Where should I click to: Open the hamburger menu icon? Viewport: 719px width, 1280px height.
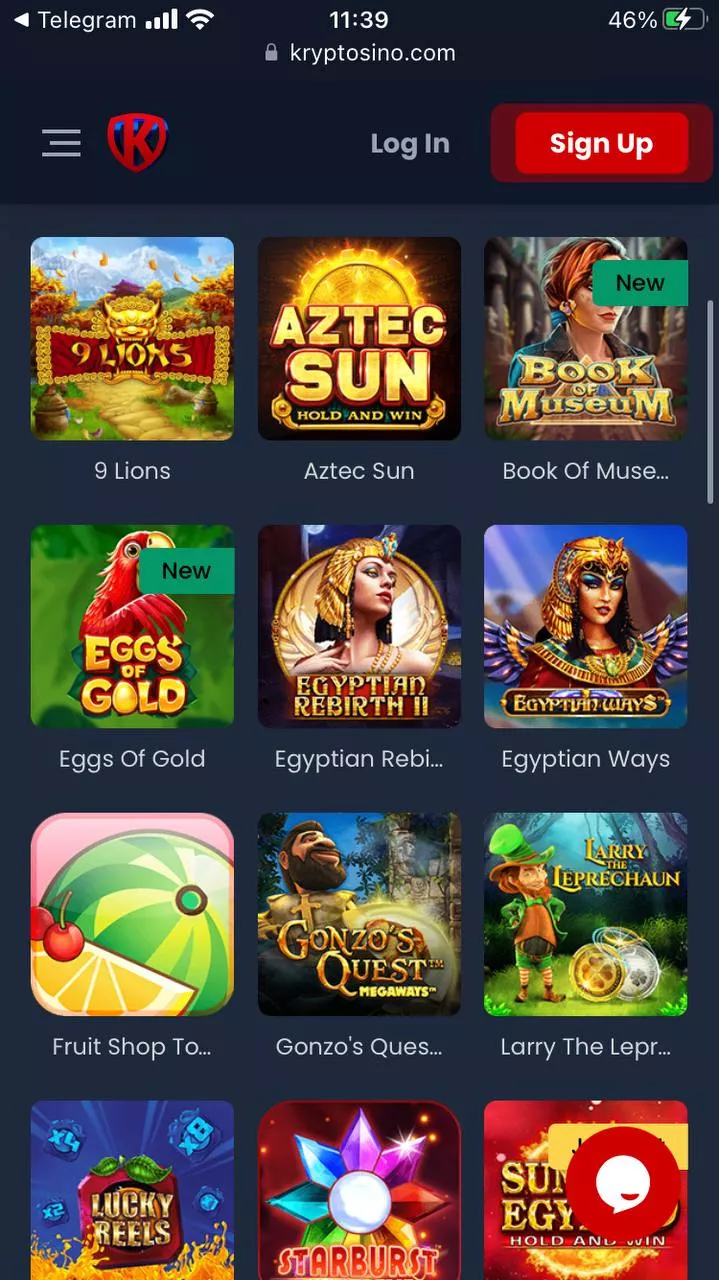61,143
